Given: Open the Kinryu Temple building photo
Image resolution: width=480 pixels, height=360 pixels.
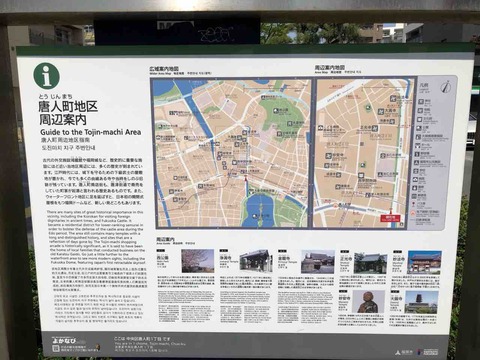Looking at the screenshot, I should point(318,262).
